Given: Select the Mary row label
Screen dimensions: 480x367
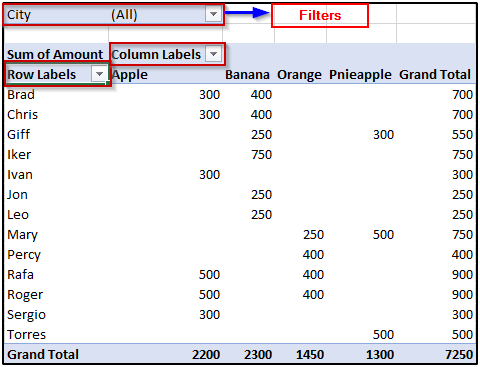Looking at the screenshot, I should click(22, 235).
